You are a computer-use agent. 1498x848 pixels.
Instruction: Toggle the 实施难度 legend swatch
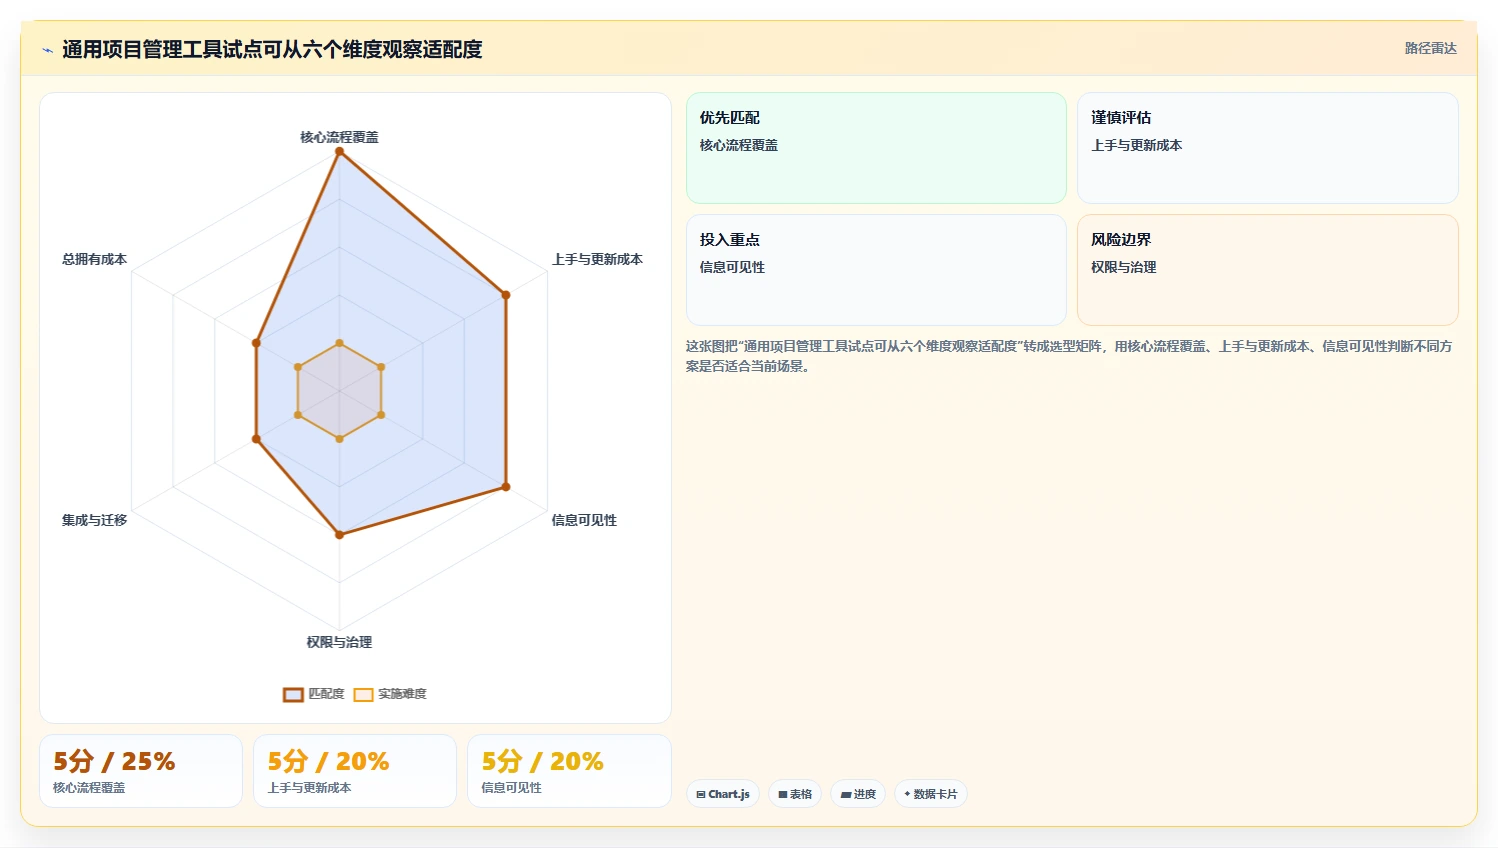[x=363, y=694]
